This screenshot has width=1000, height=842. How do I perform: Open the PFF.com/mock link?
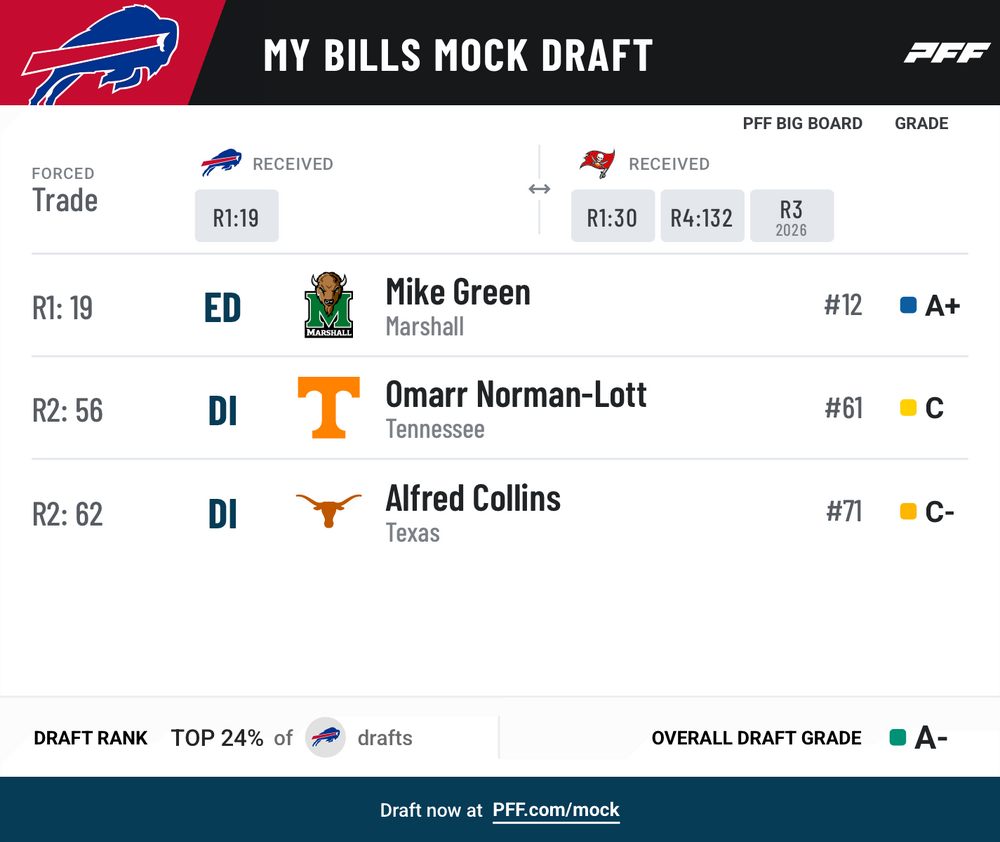556,810
